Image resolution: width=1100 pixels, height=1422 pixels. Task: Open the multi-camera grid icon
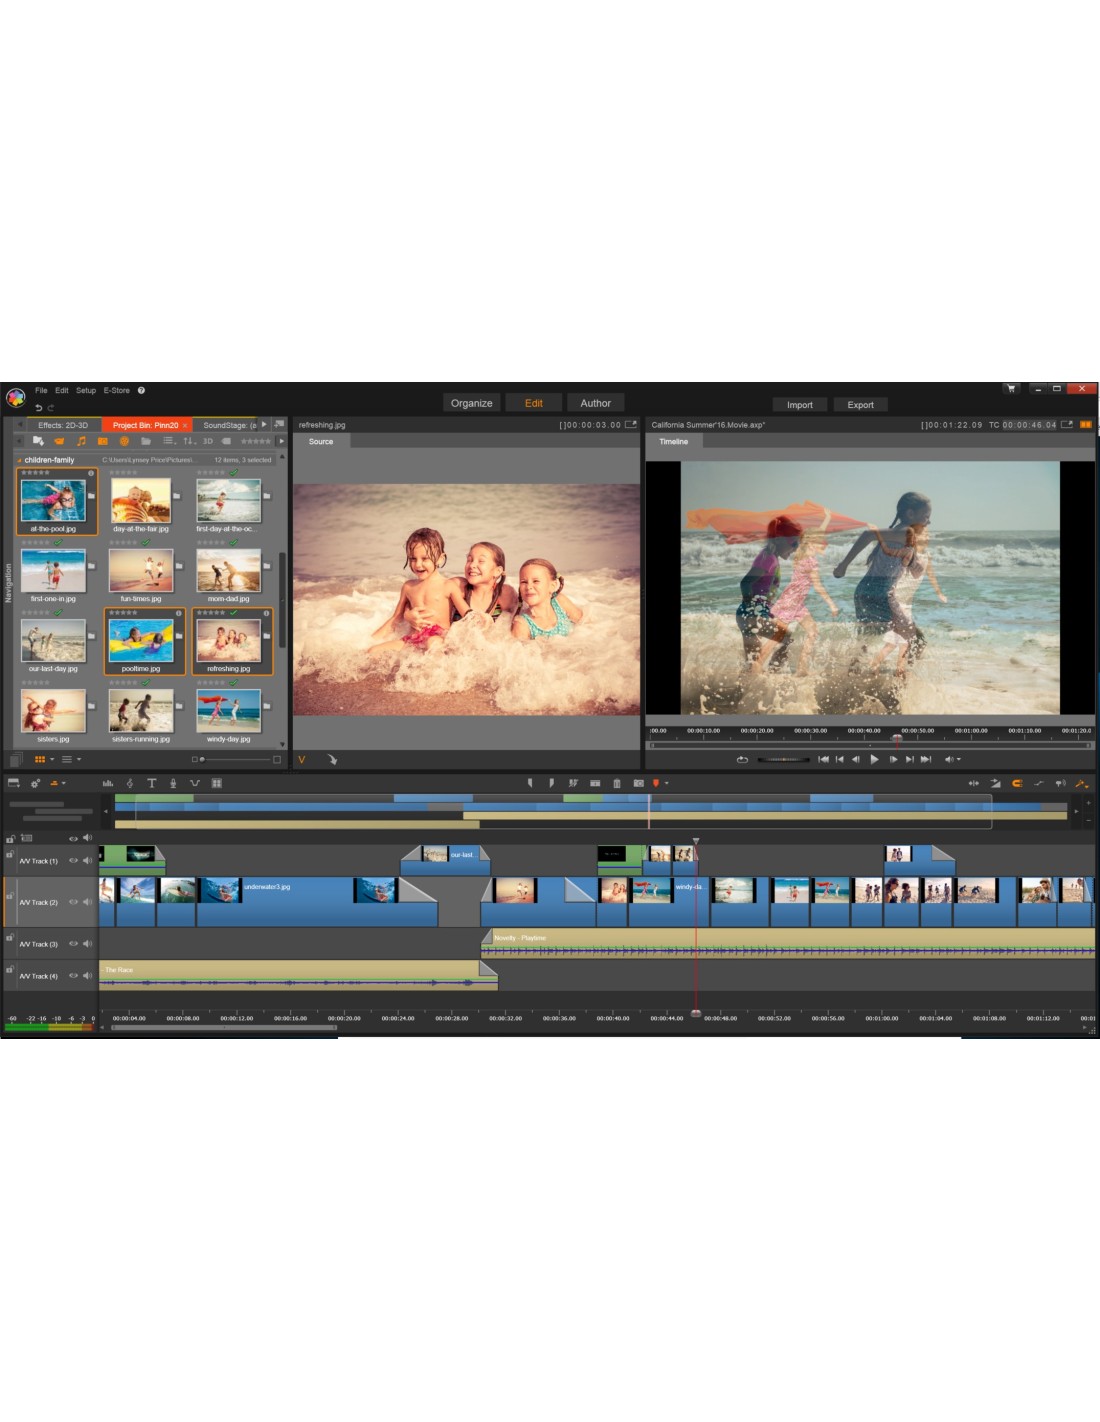tap(216, 783)
